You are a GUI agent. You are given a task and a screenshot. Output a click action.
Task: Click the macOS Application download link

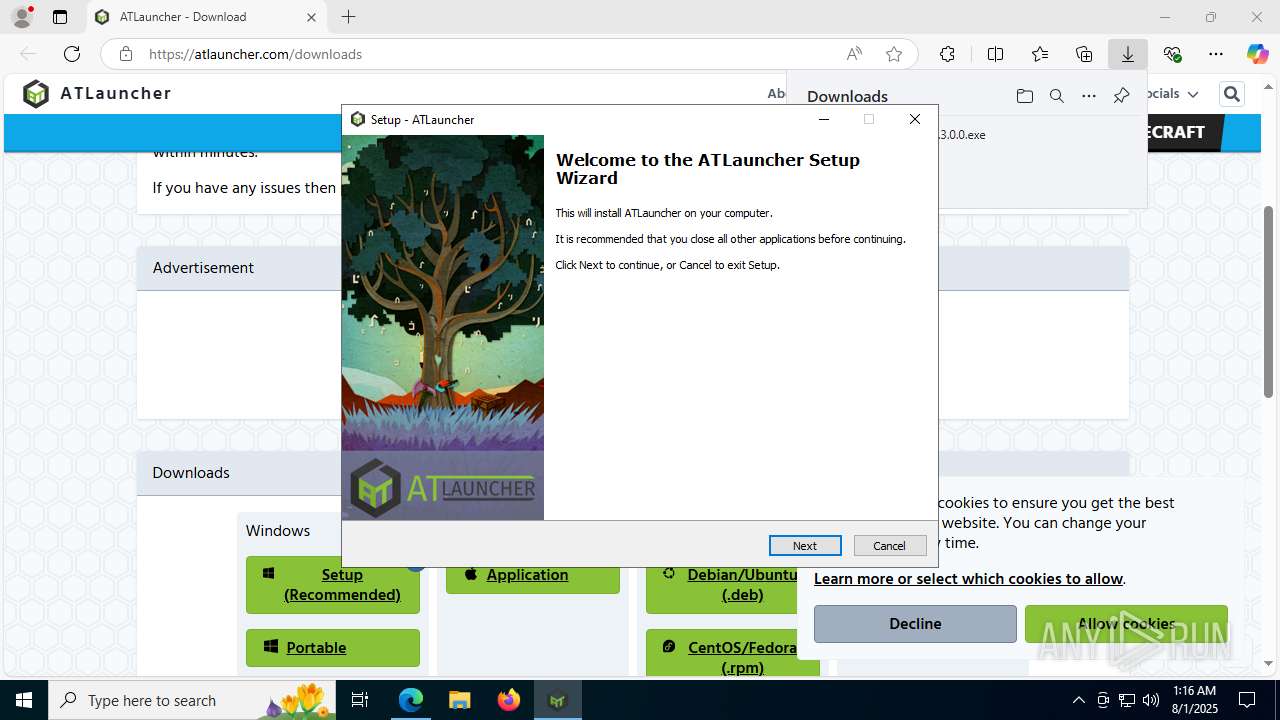tap(533, 575)
